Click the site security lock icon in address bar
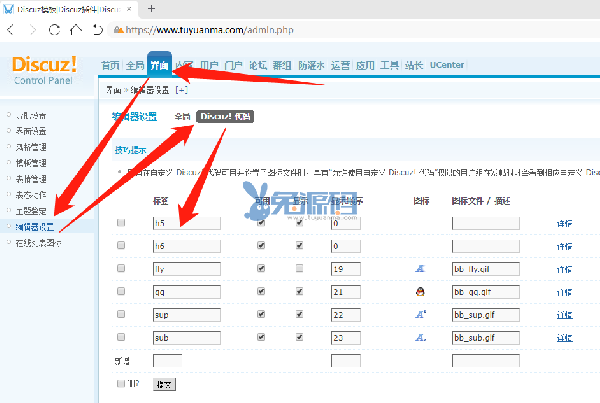Viewport: 600px width, 403px height. coord(119,30)
